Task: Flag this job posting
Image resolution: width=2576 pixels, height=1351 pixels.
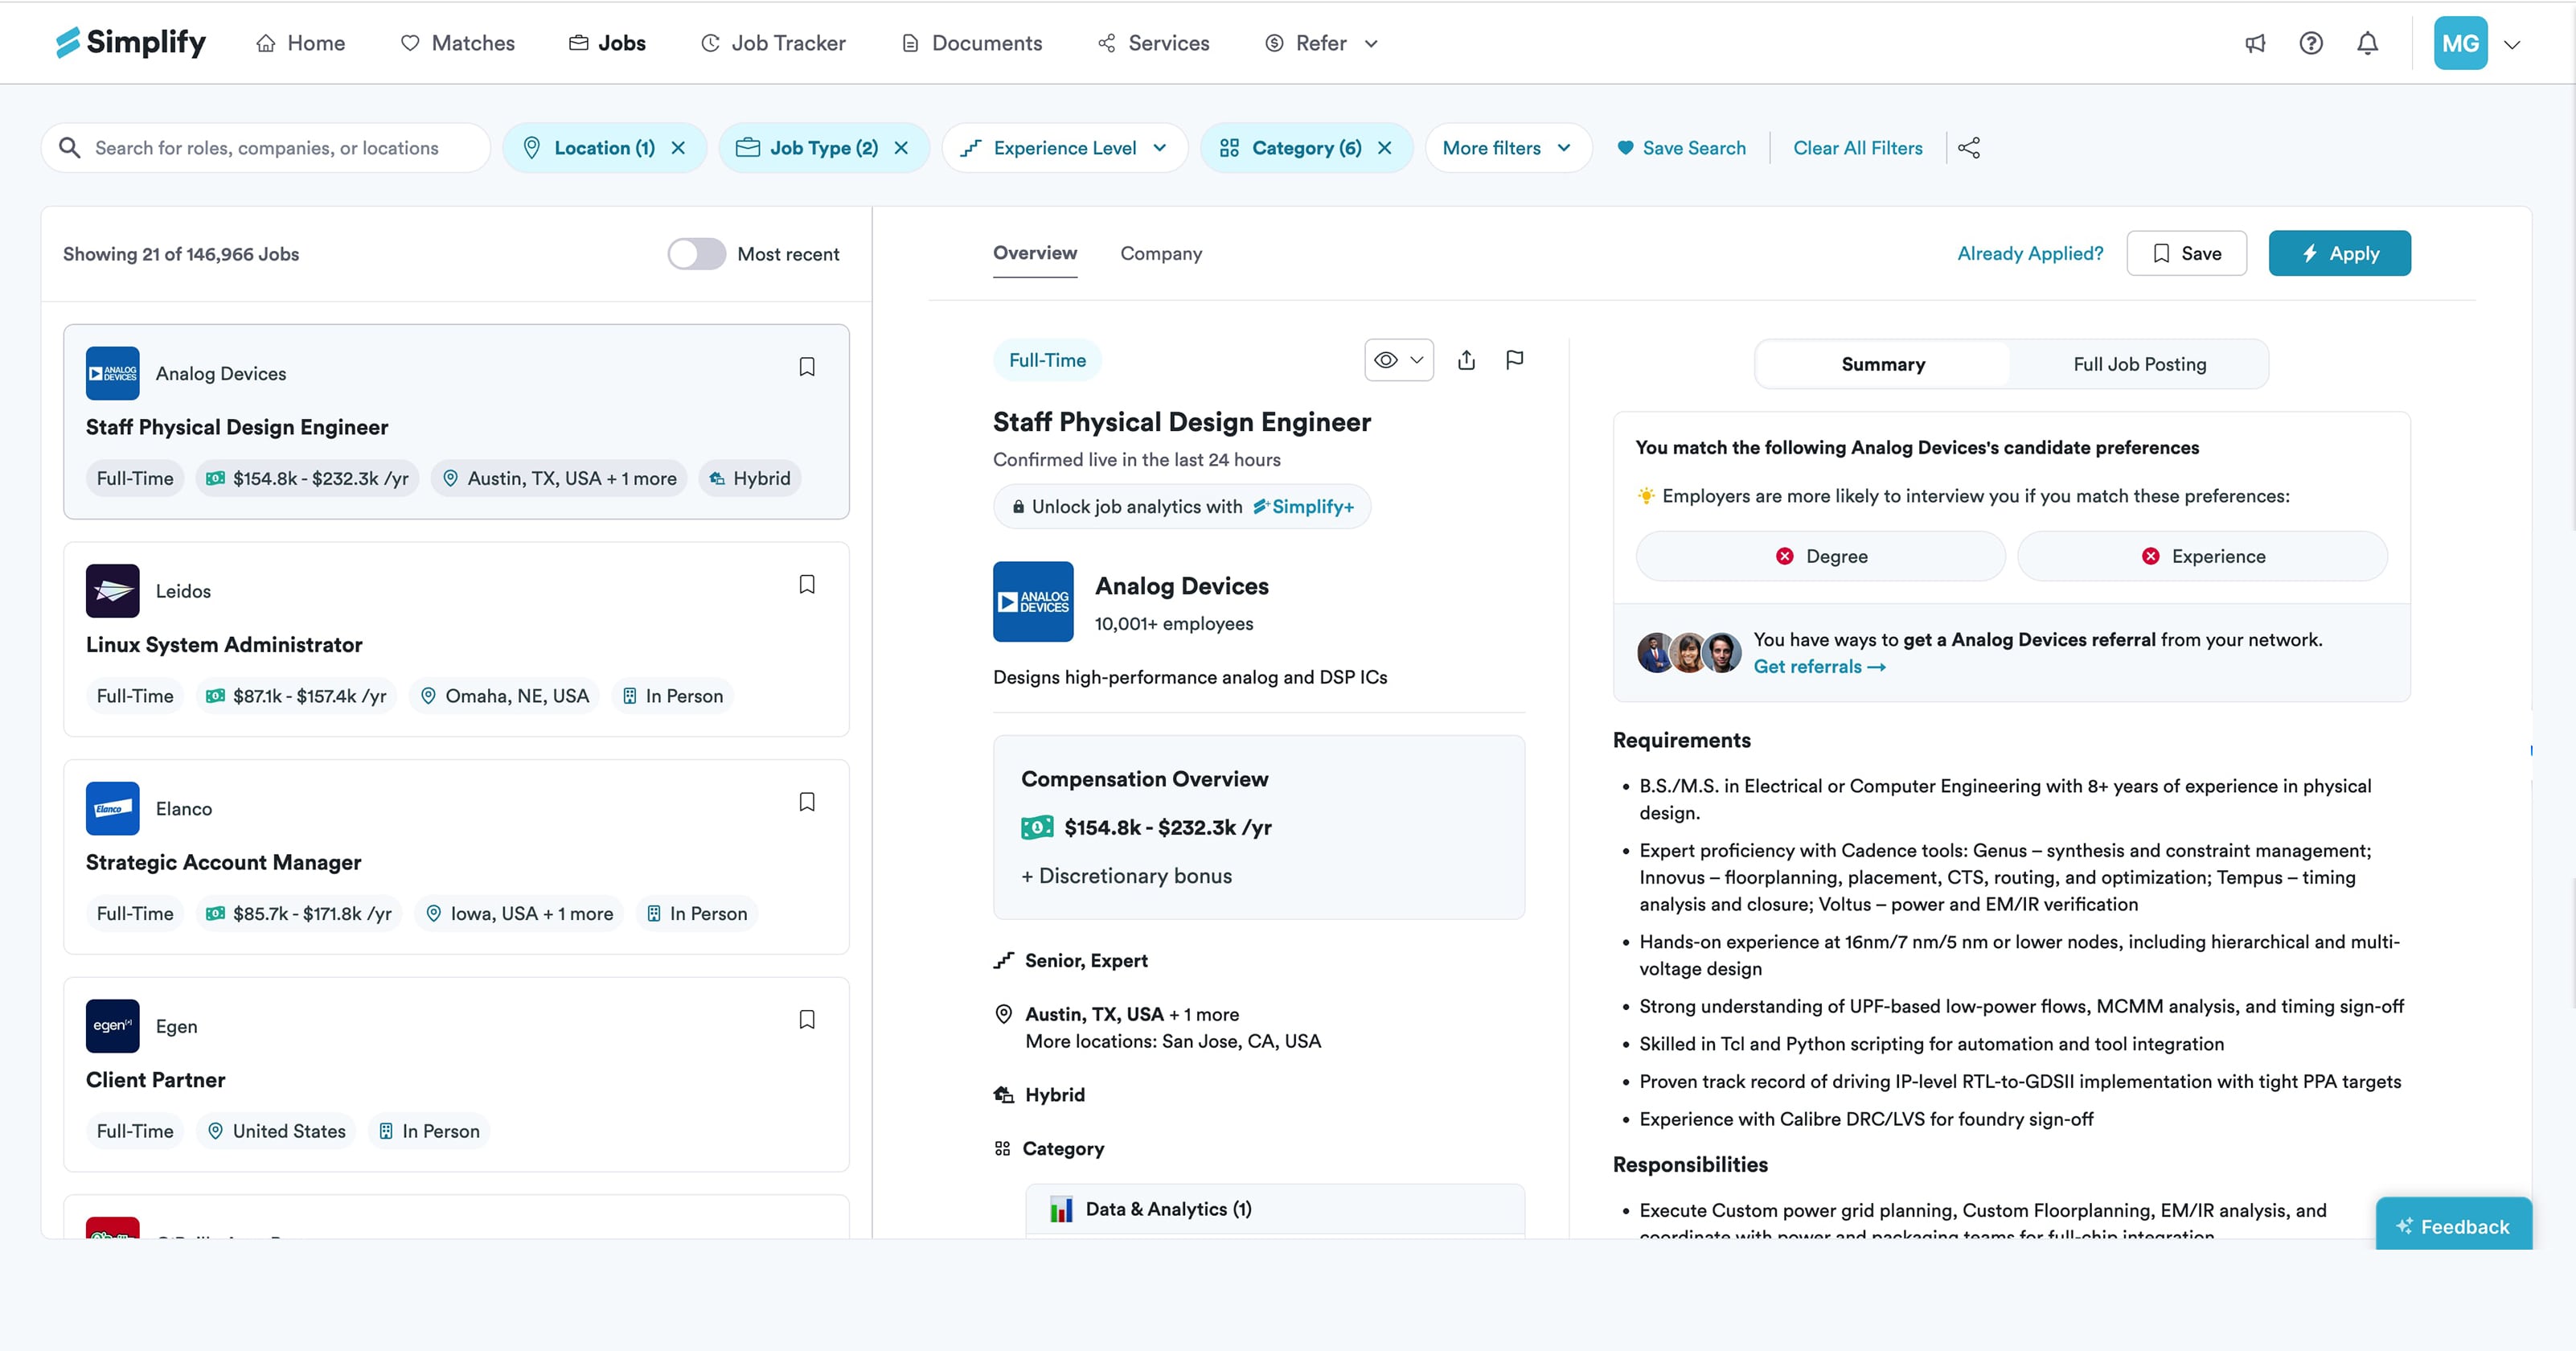Action: 1515,360
